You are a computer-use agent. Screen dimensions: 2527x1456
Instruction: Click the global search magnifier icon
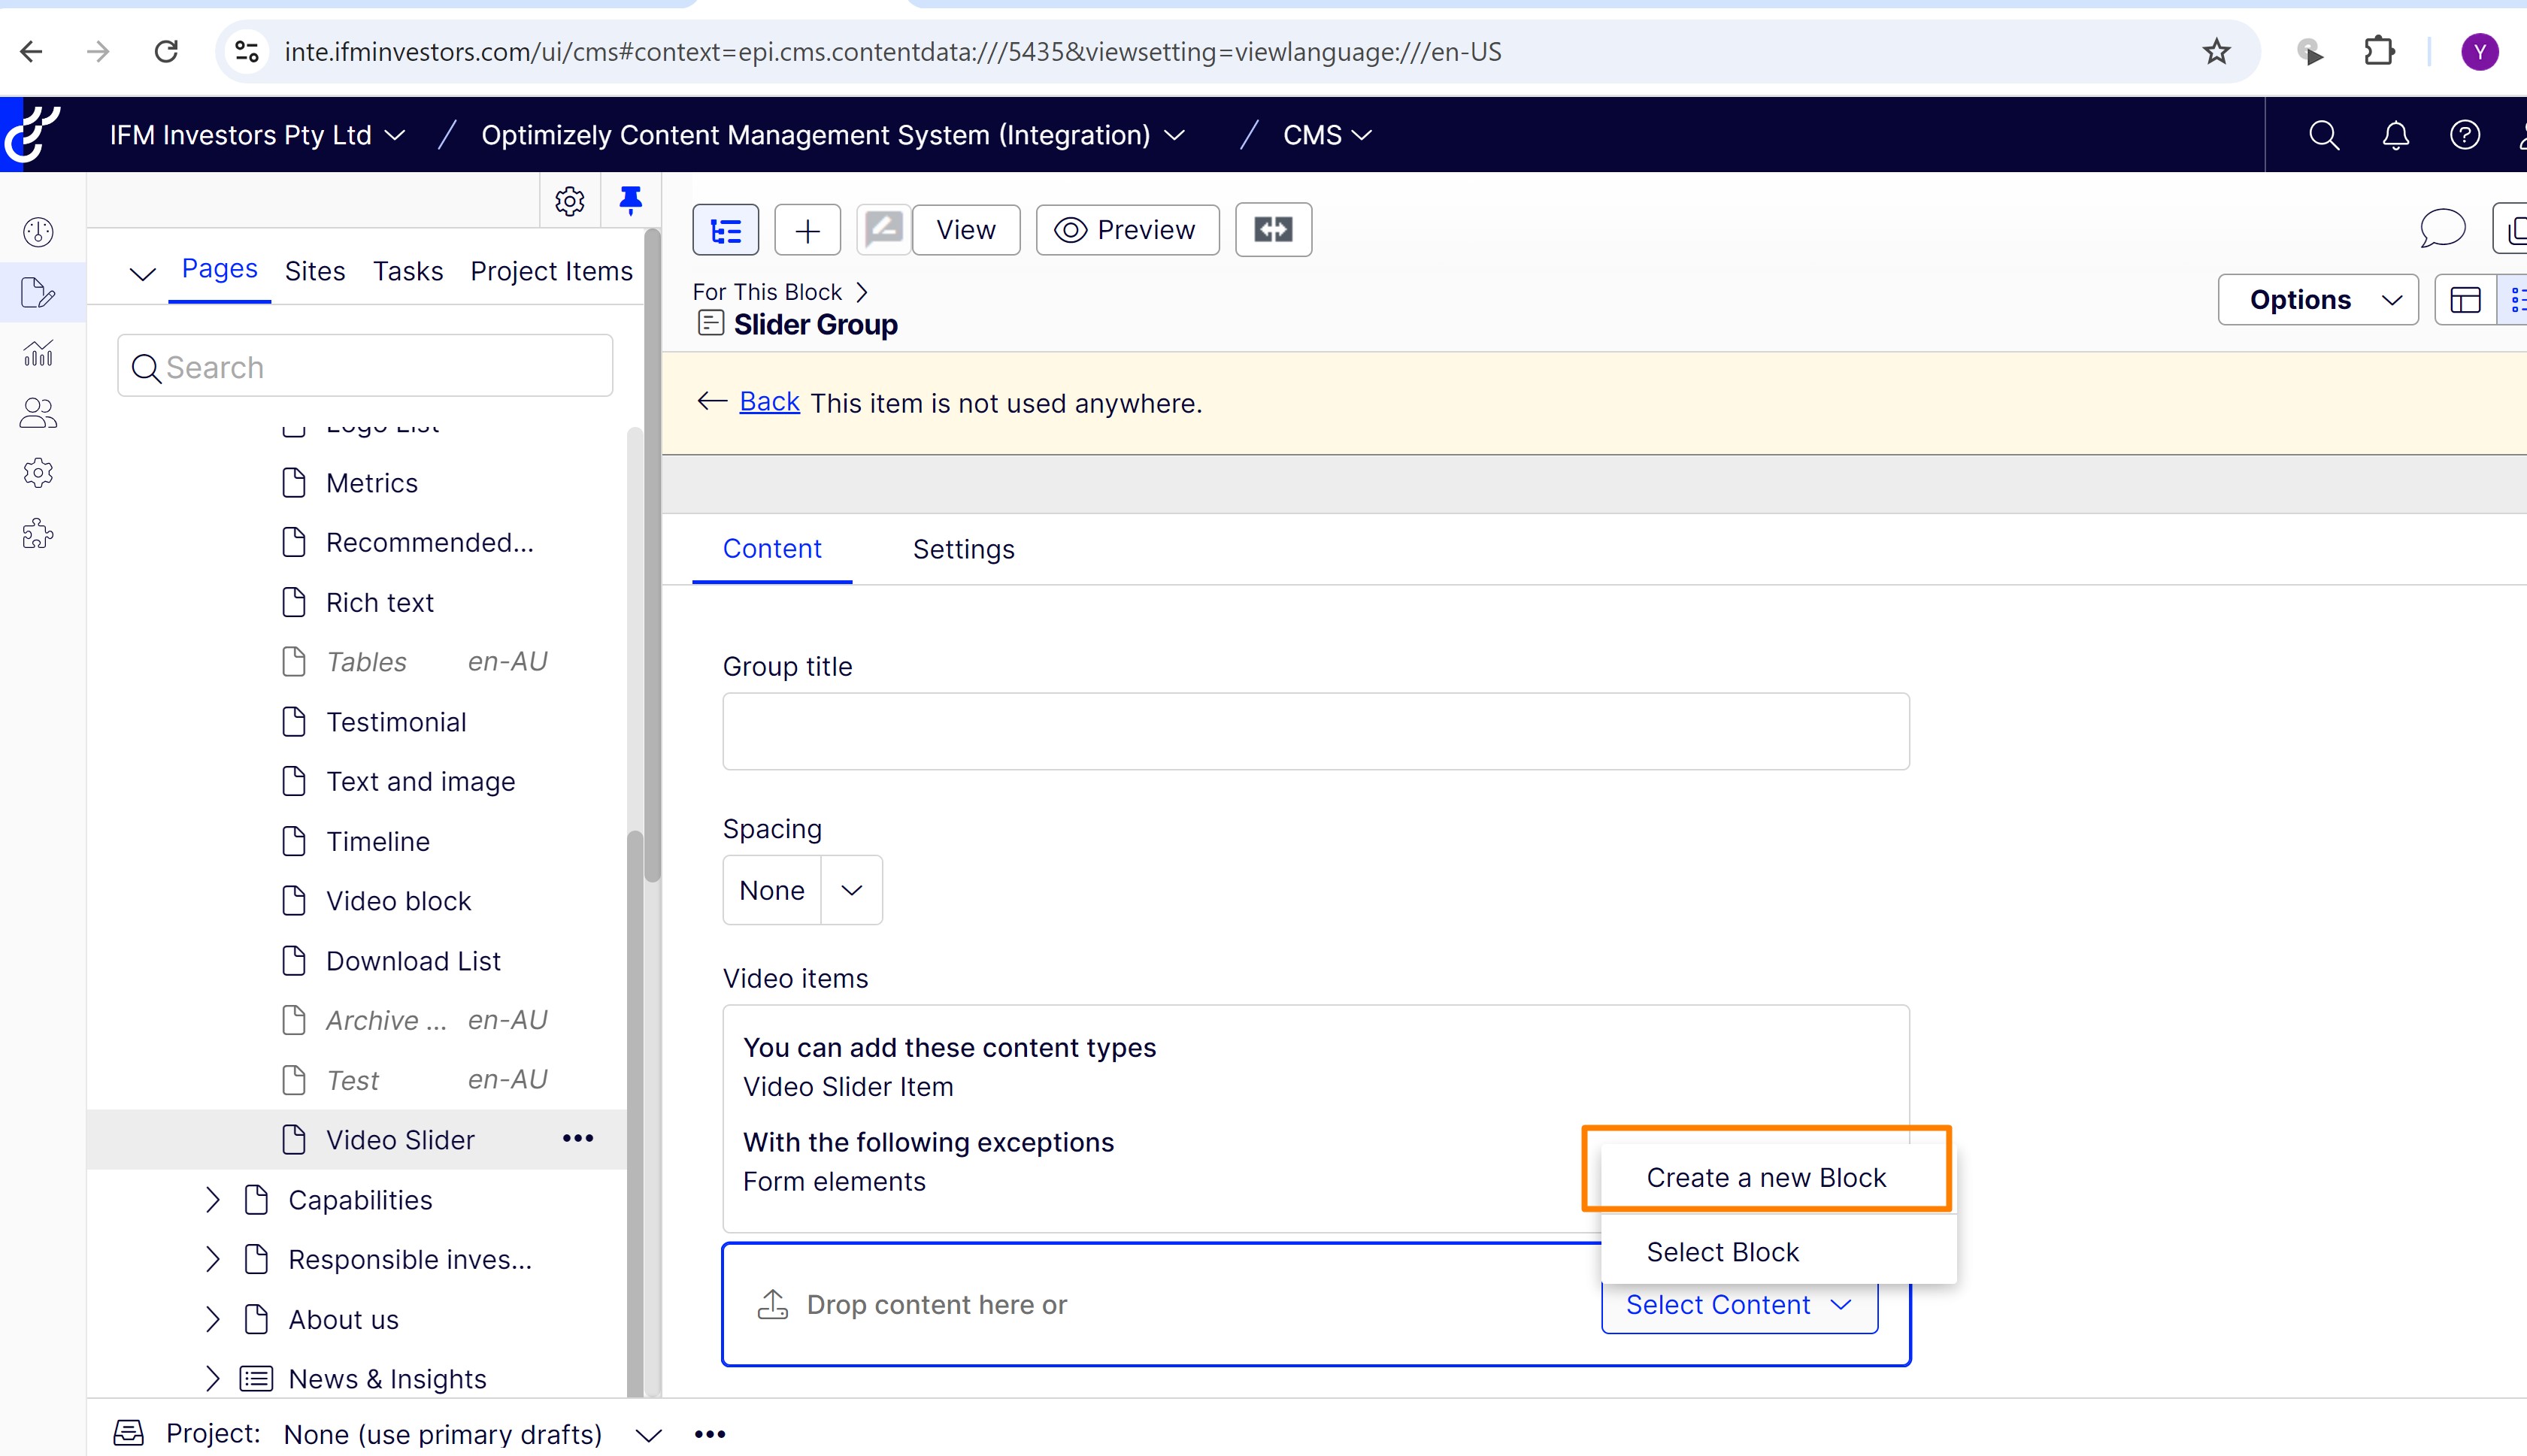tap(2323, 135)
